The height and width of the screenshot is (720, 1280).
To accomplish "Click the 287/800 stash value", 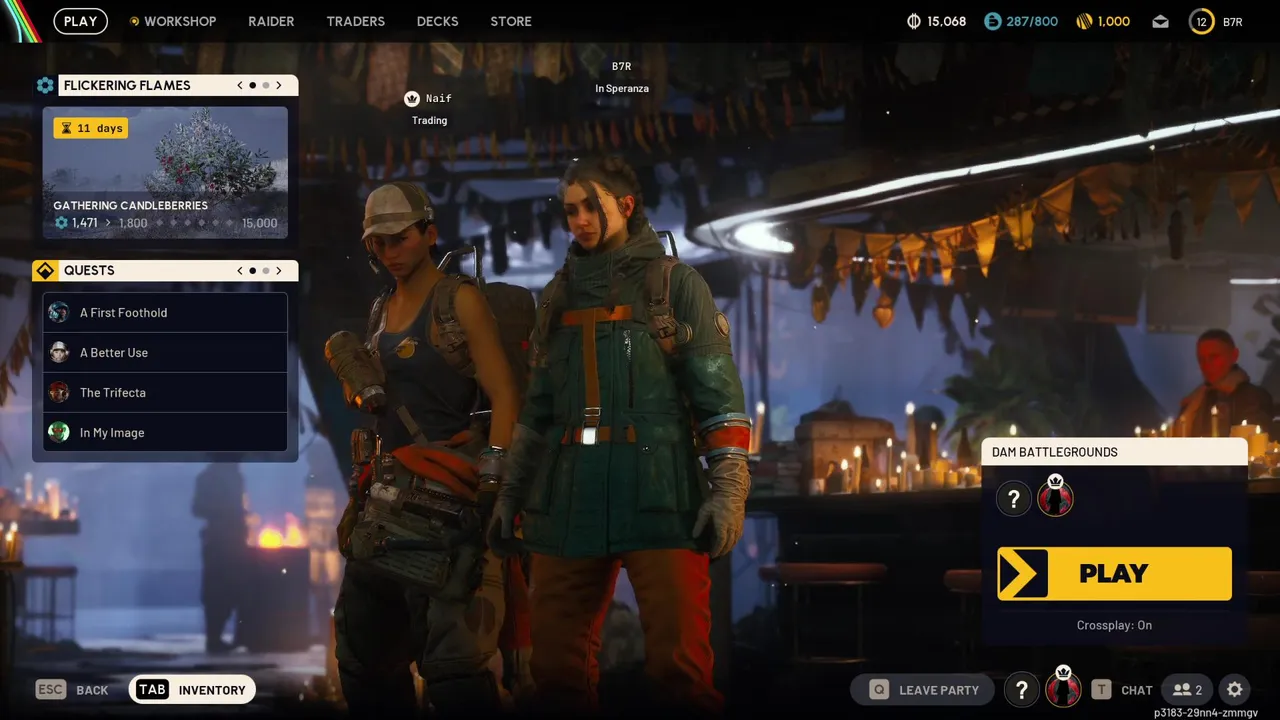I will coord(1033,21).
